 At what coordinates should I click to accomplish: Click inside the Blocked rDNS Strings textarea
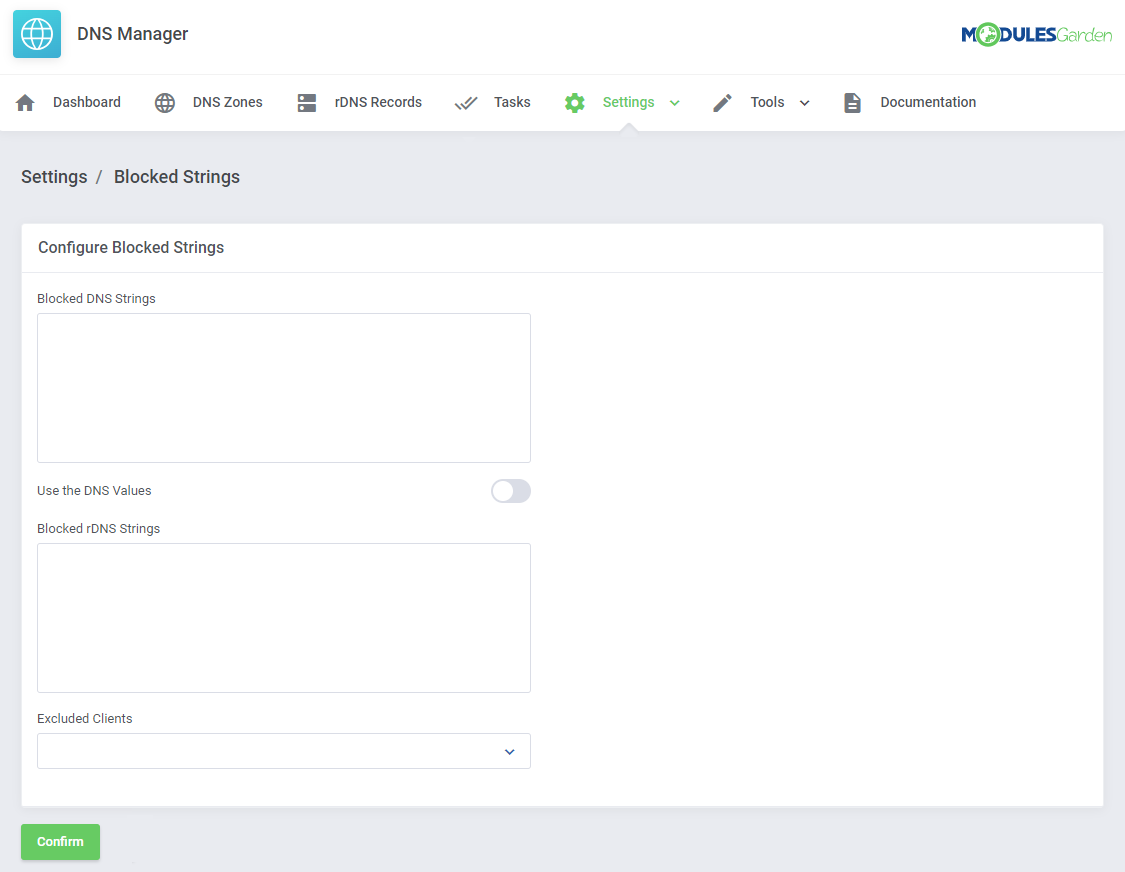click(x=283, y=618)
